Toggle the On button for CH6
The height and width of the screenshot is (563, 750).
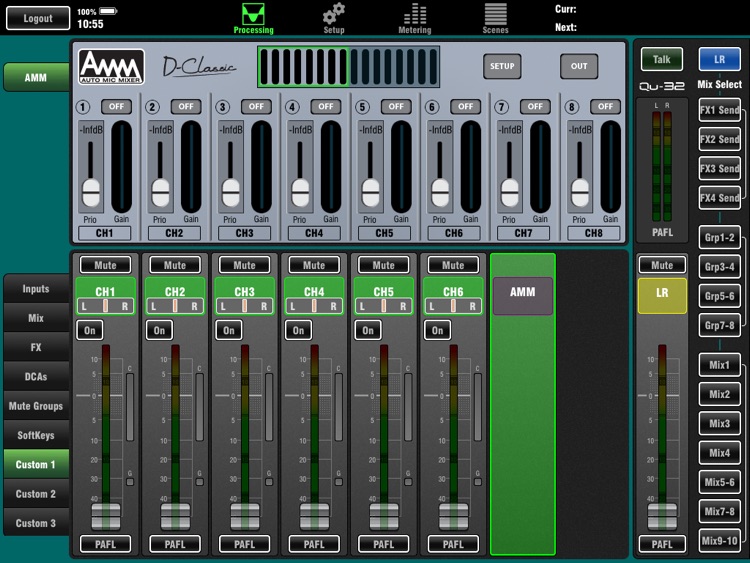(437, 330)
